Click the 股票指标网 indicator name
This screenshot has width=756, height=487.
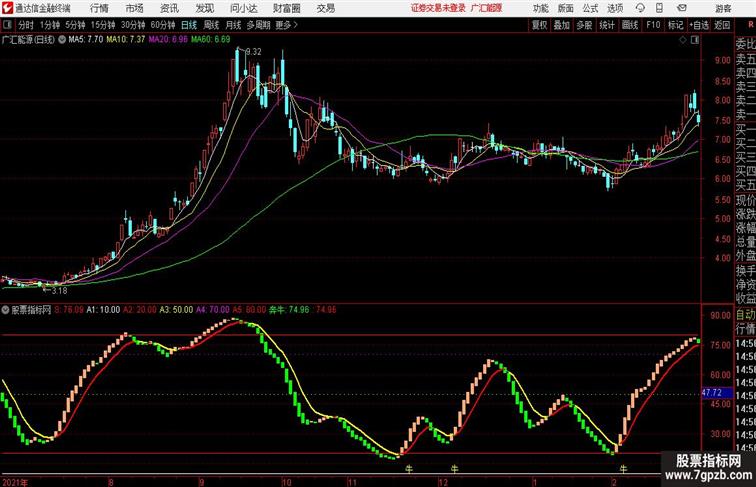tap(31, 310)
